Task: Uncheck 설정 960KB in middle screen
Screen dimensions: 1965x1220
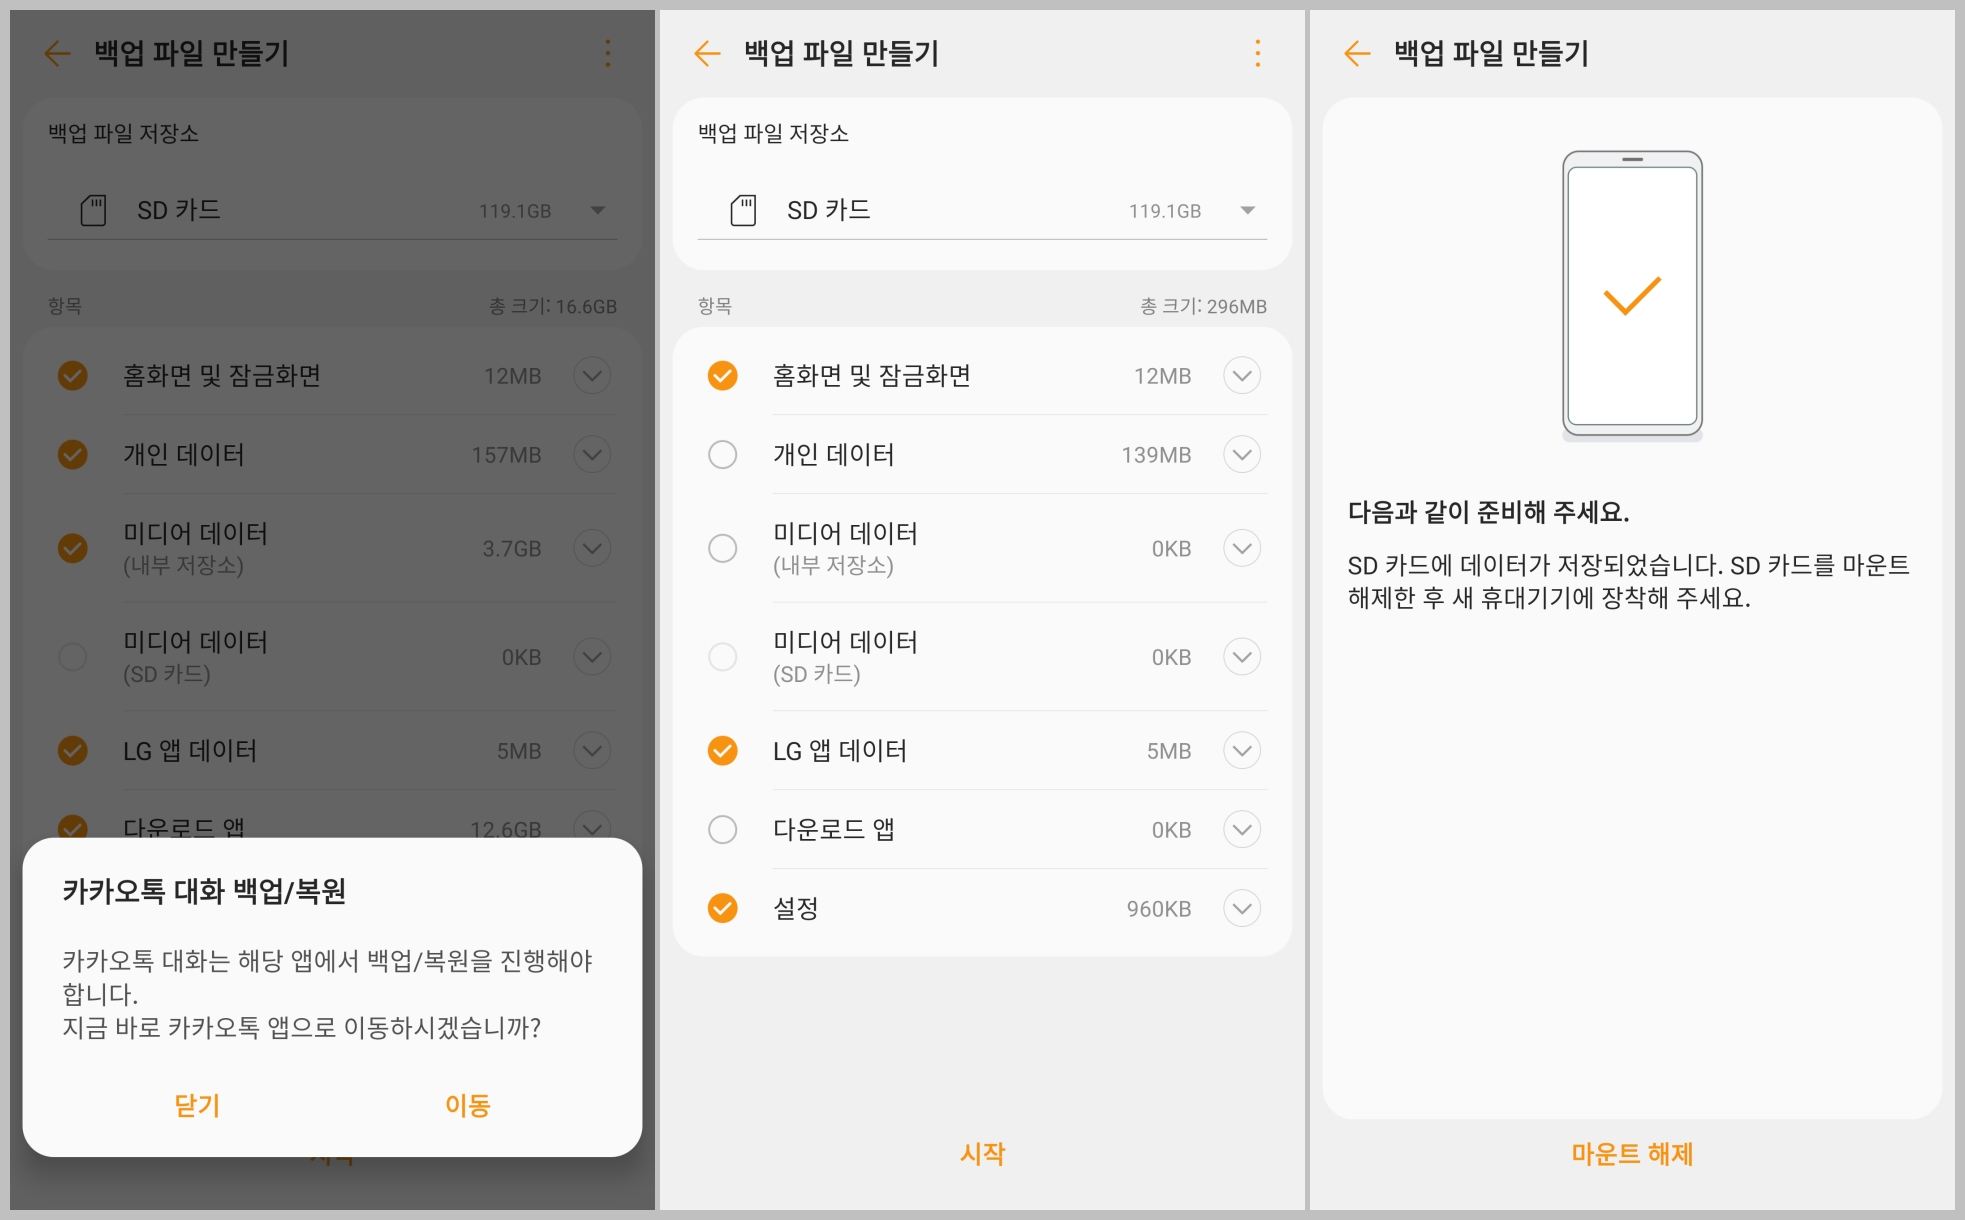Action: pos(722,908)
